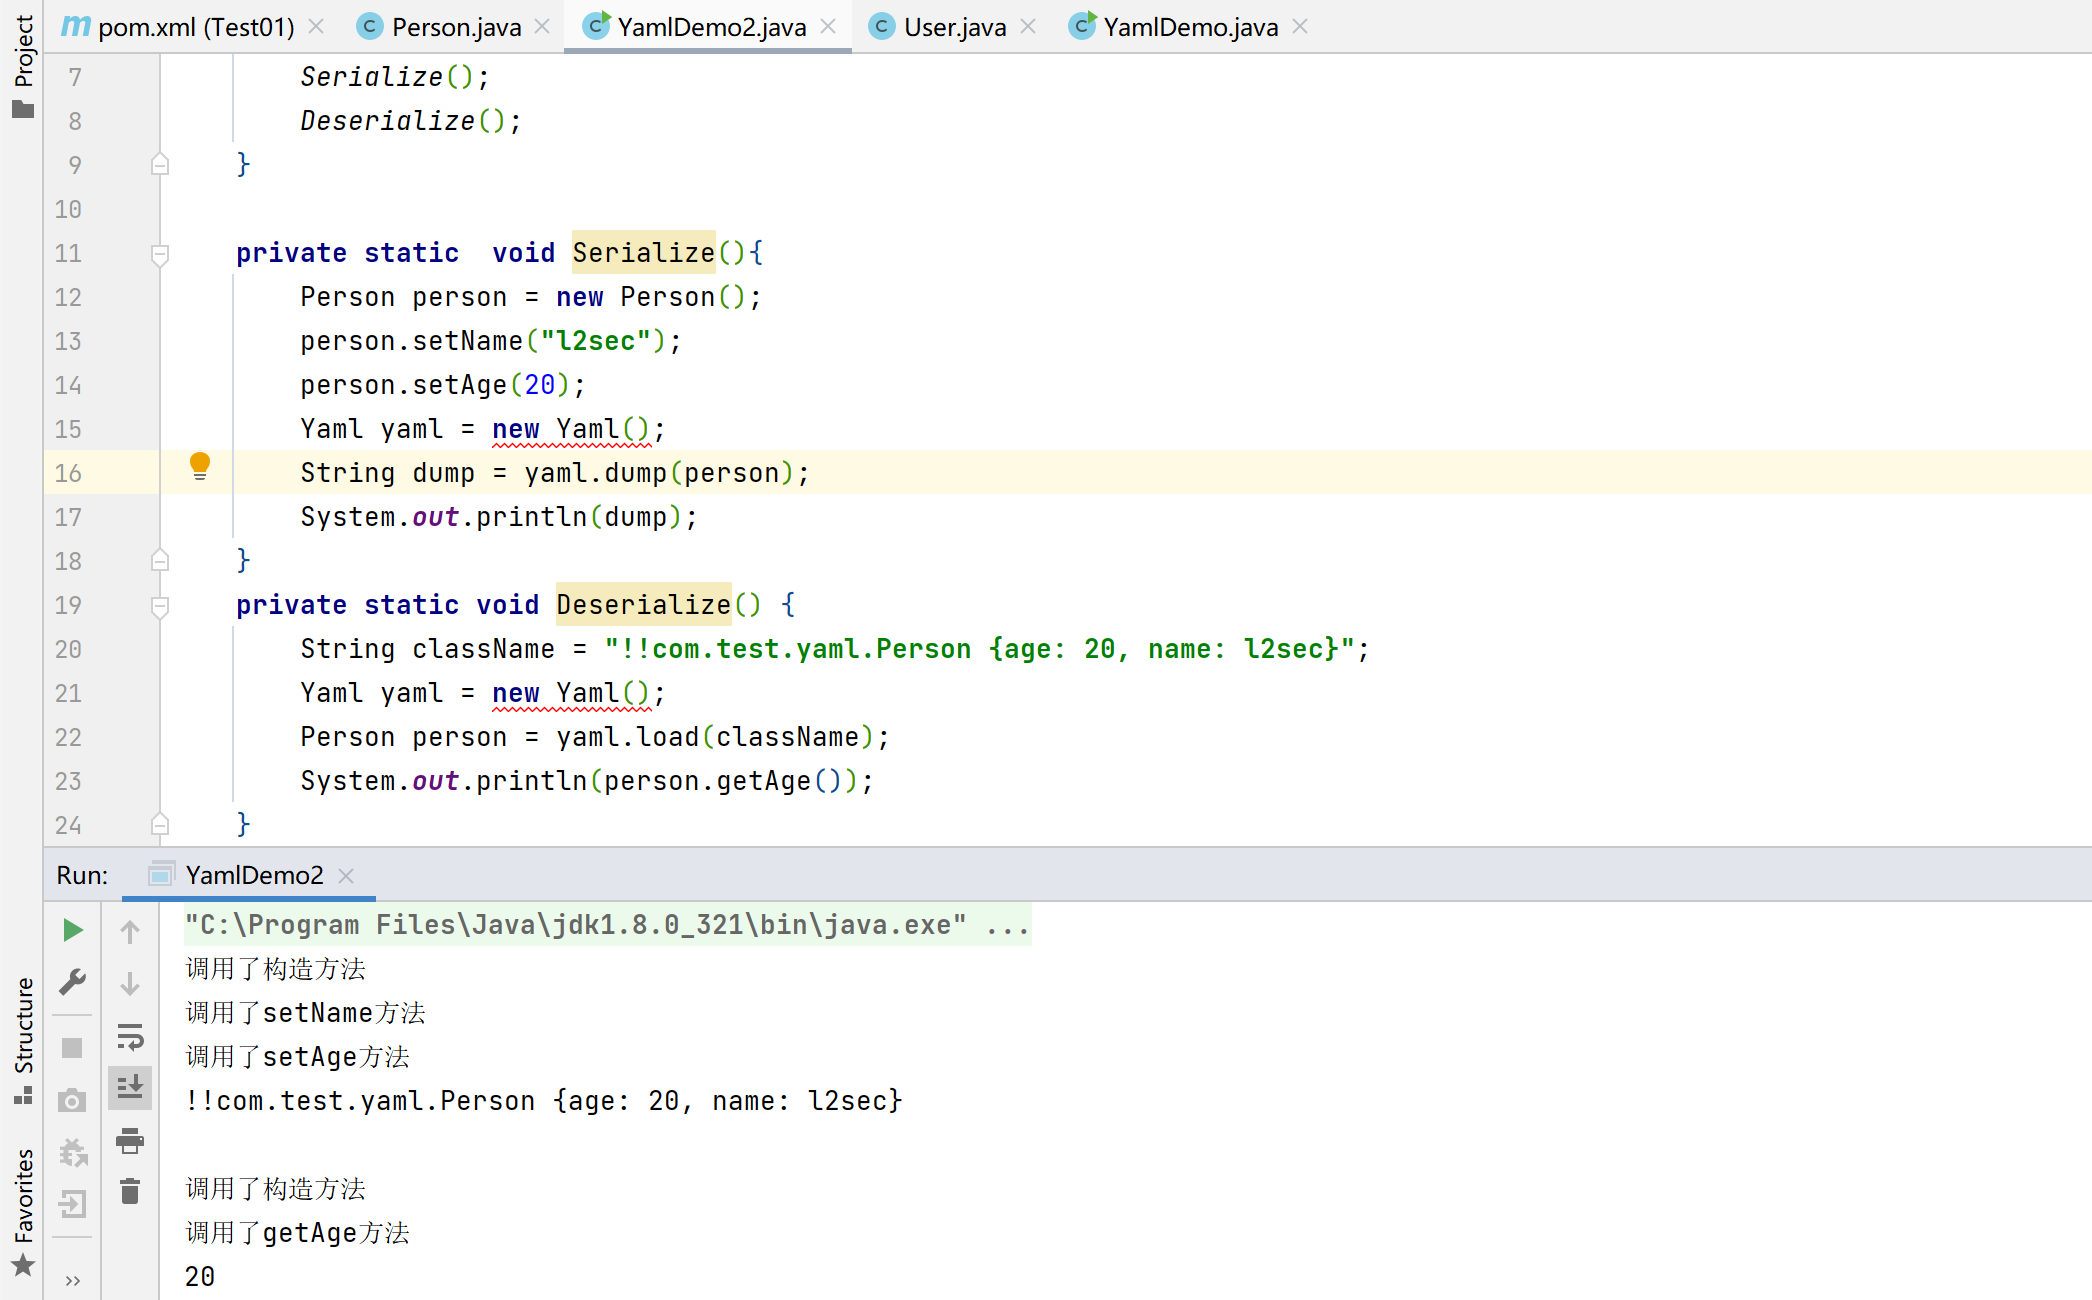Clear console output trash icon
The height and width of the screenshot is (1300, 2092).
coord(130,1191)
